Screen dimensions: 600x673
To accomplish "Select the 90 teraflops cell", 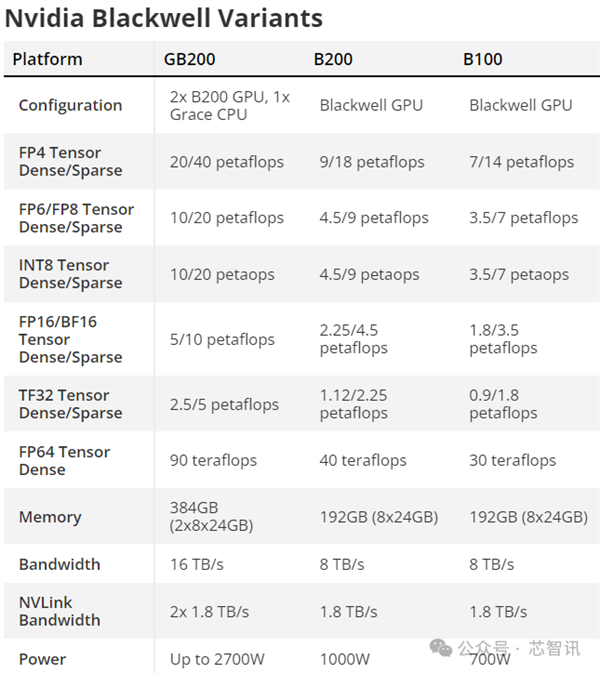I will (x=213, y=460).
